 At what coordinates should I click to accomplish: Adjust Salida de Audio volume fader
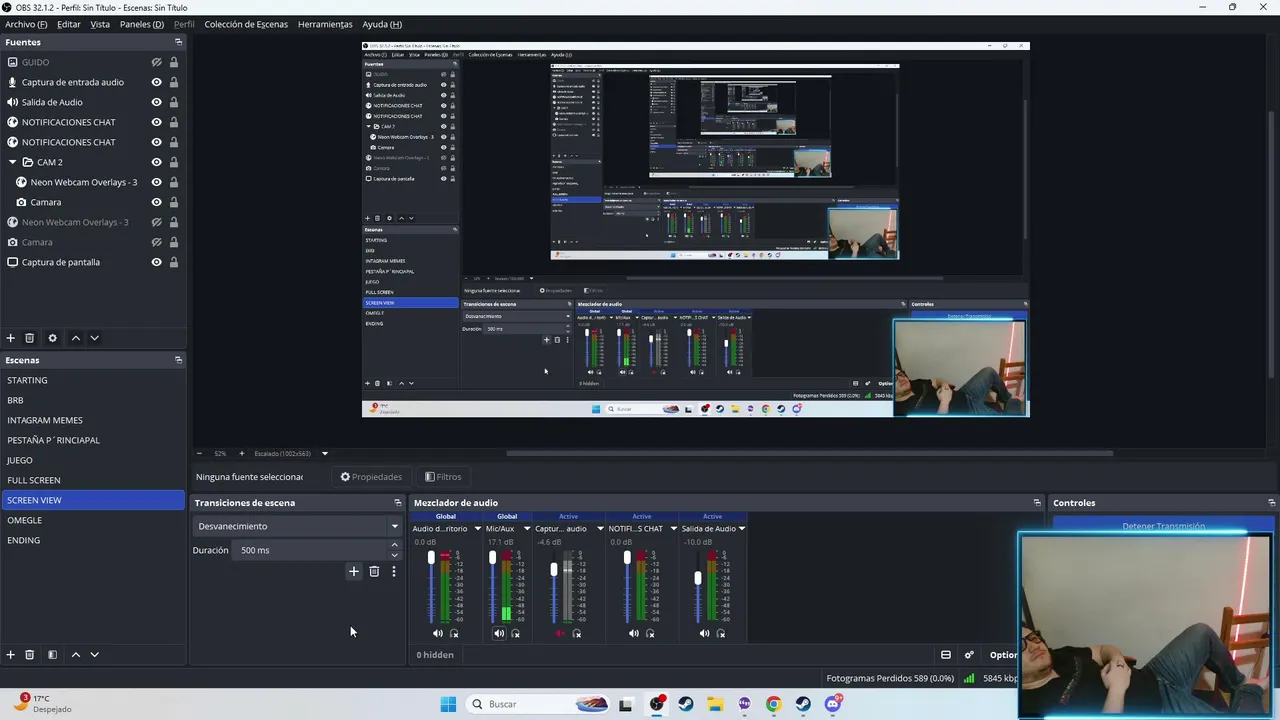point(697,578)
